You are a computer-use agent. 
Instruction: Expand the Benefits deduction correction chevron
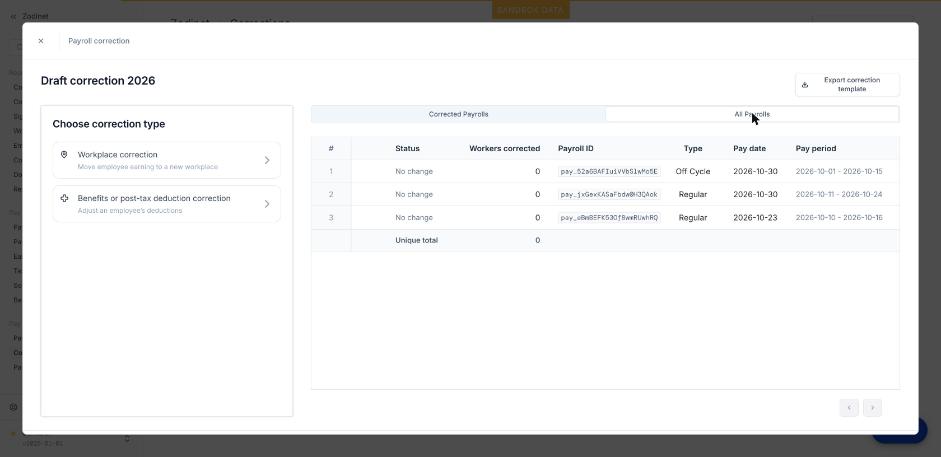[267, 204]
